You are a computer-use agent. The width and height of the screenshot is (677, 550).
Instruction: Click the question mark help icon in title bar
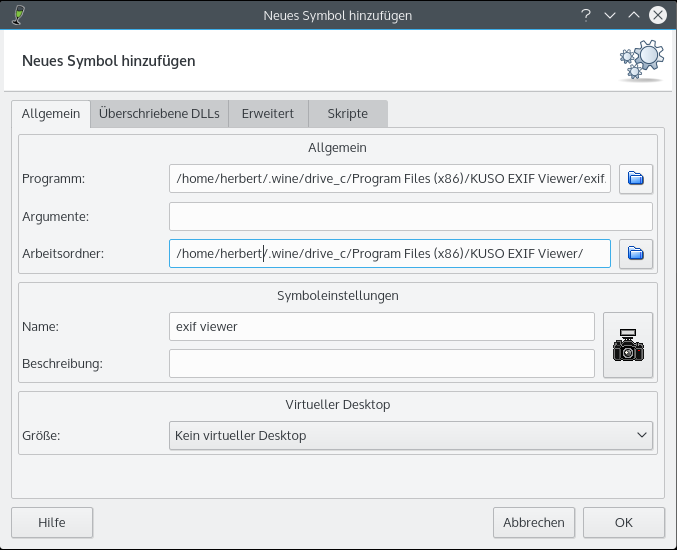pos(585,15)
